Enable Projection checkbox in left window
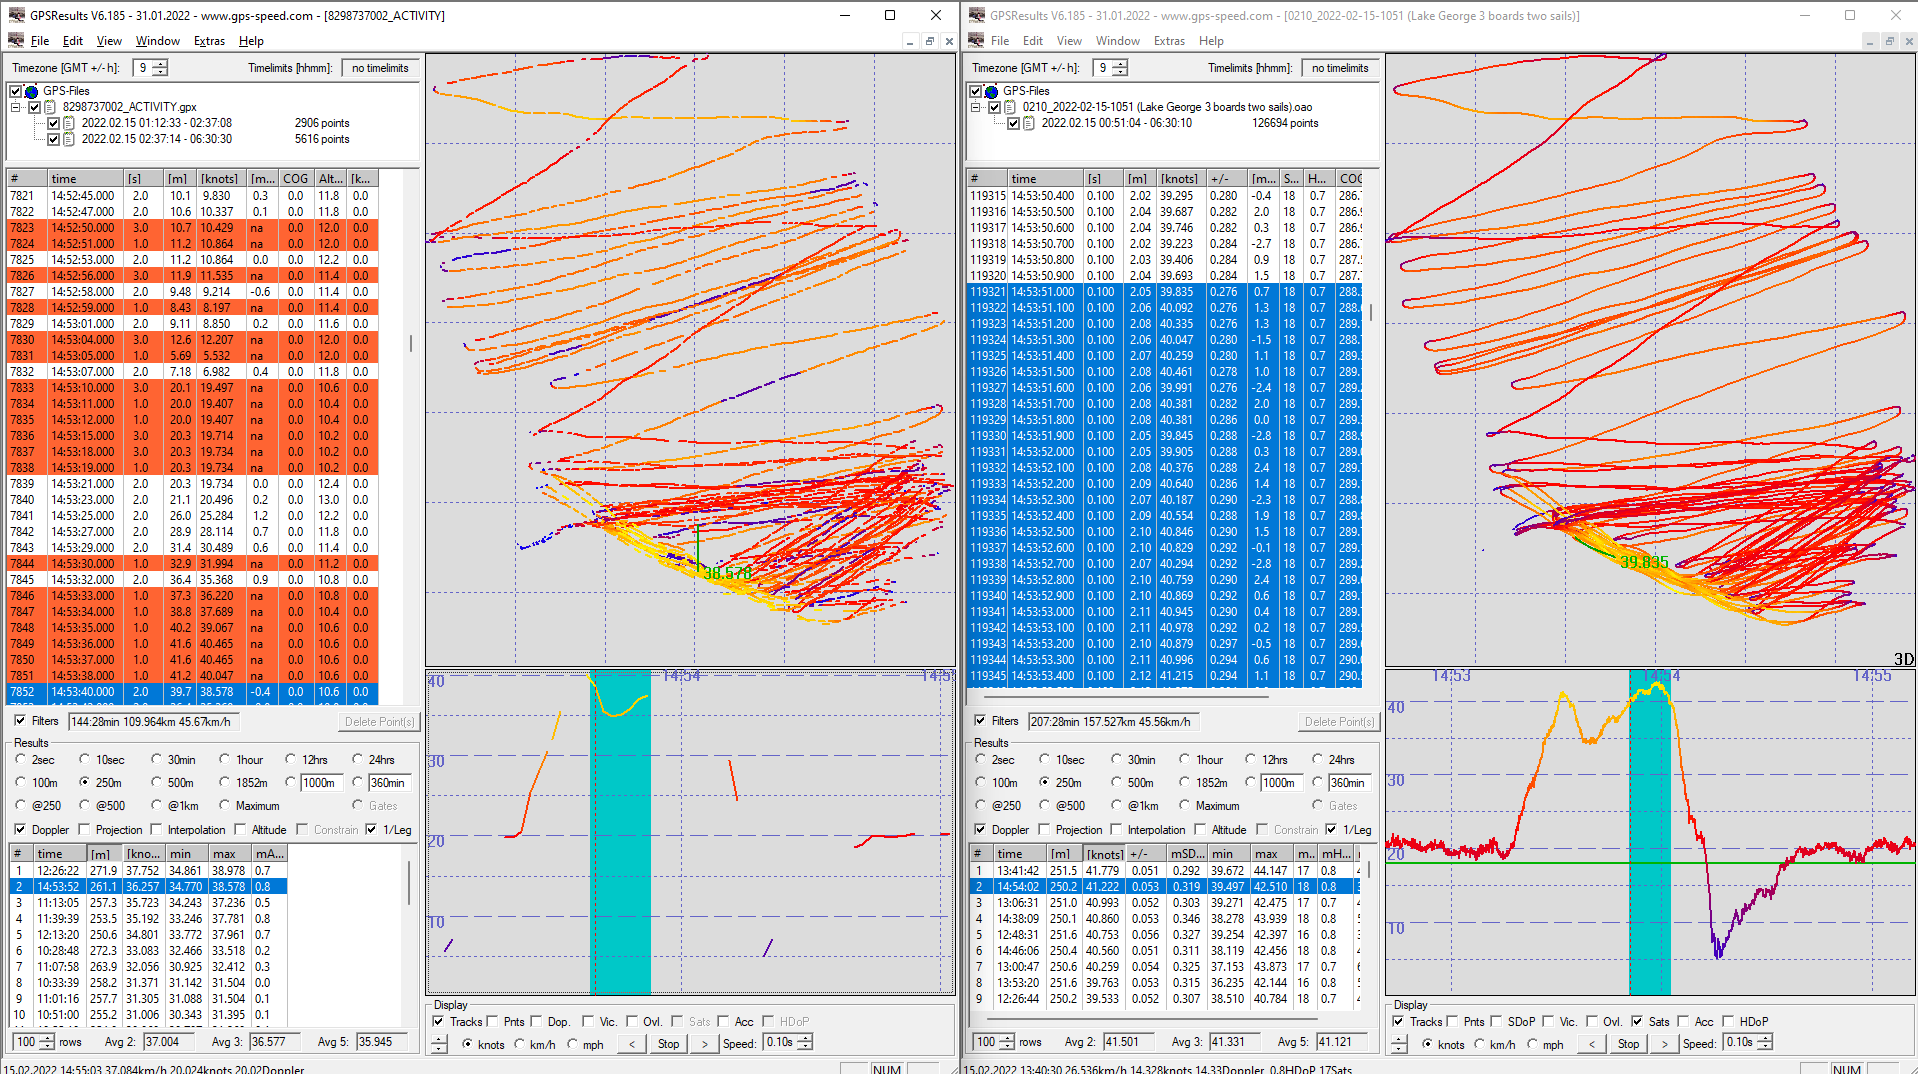Image resolution: width=1918 pixels, height=1074 pixels. tap(85, 829)
